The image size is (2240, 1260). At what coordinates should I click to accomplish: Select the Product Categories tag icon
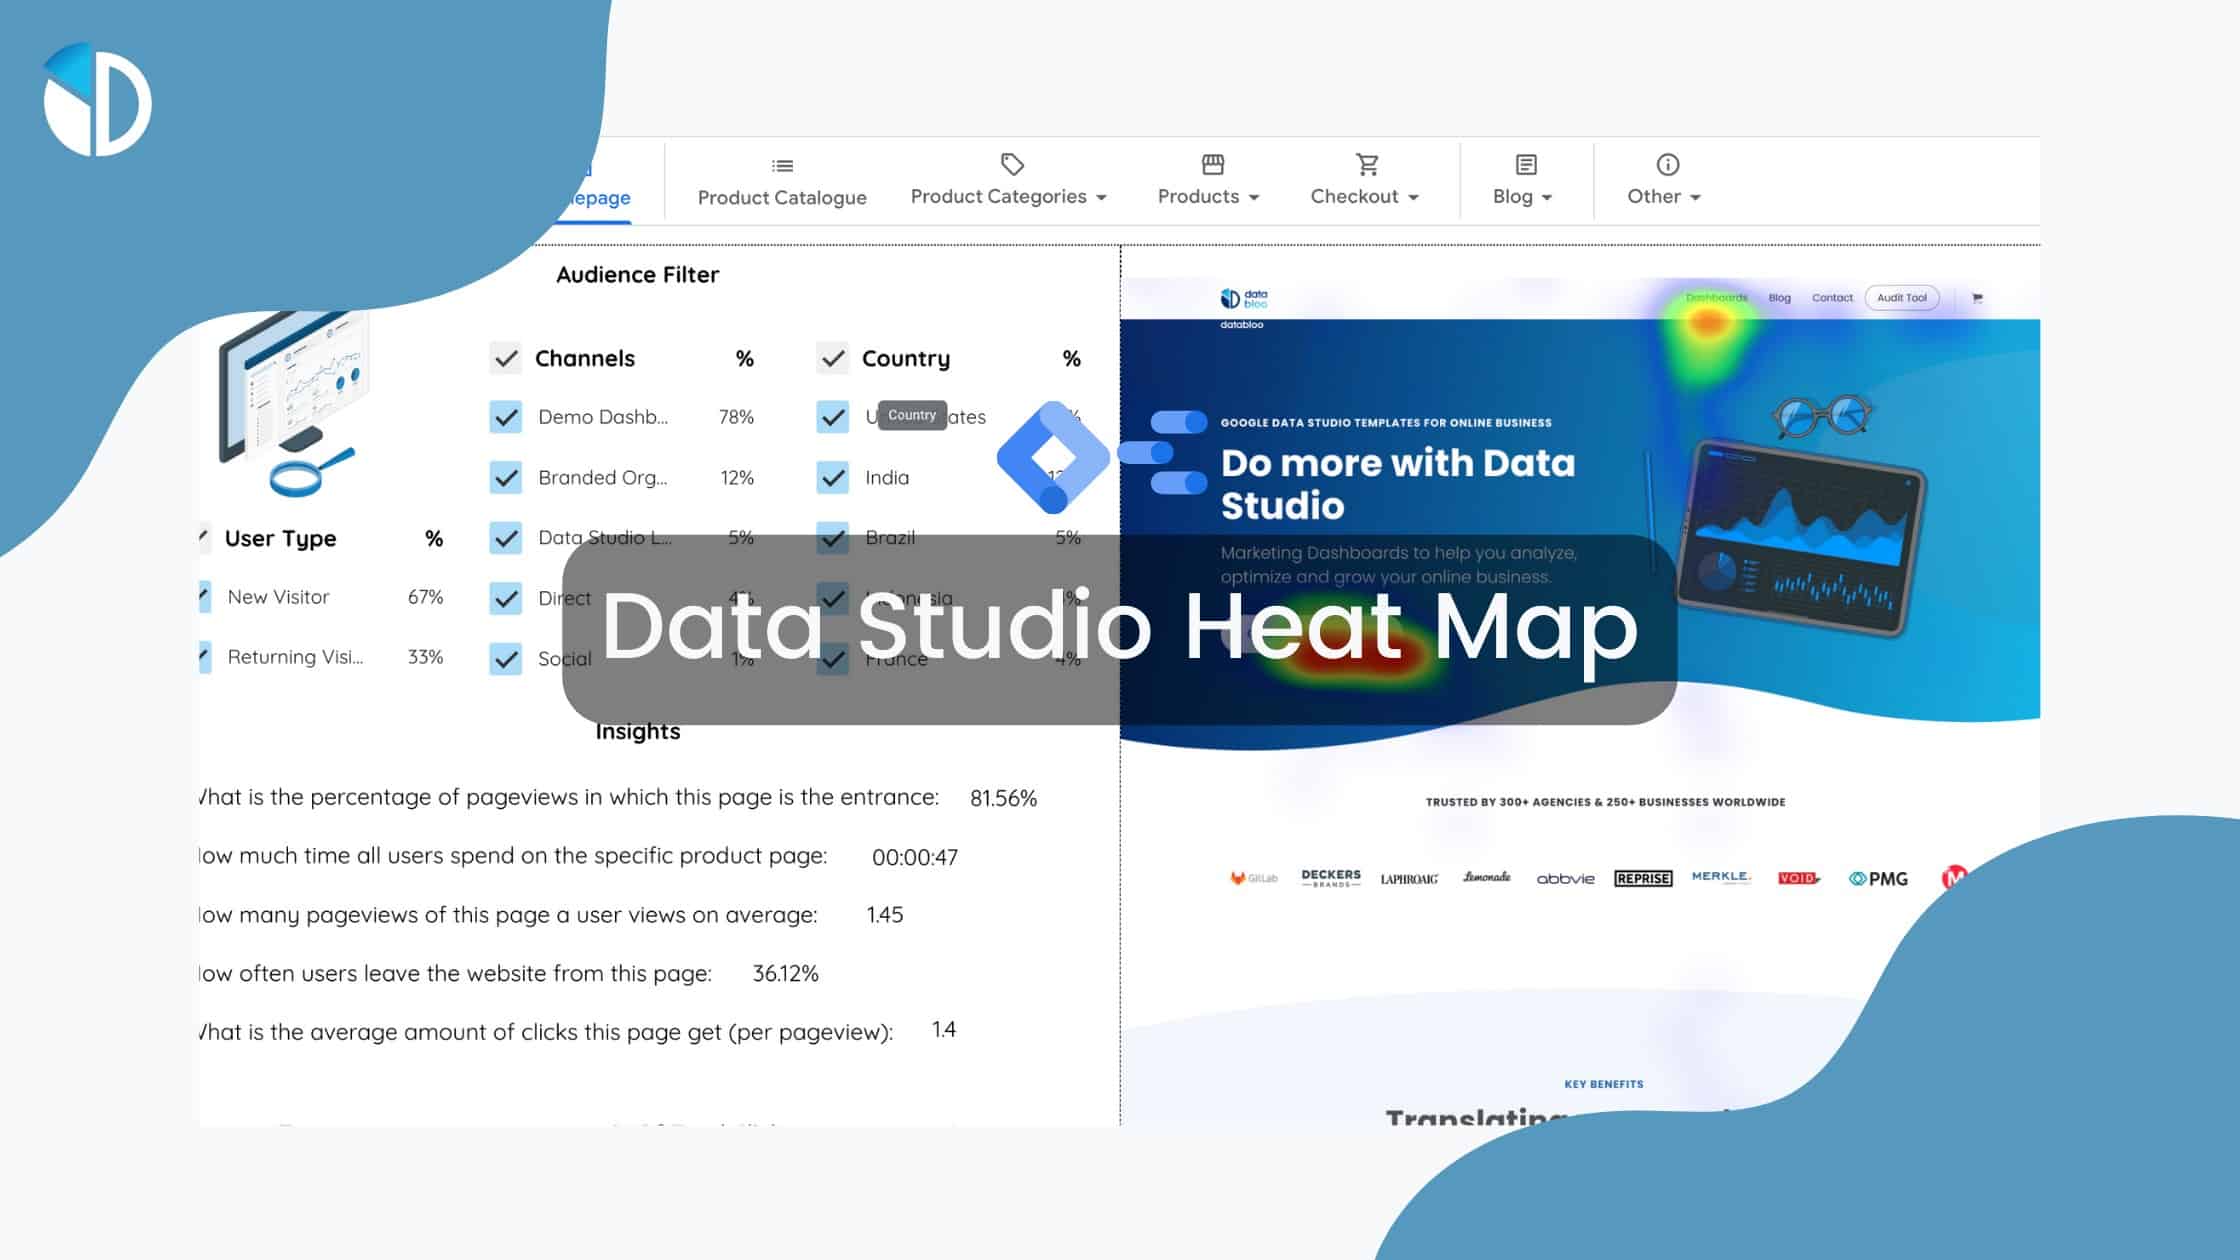click(1012, 163)
